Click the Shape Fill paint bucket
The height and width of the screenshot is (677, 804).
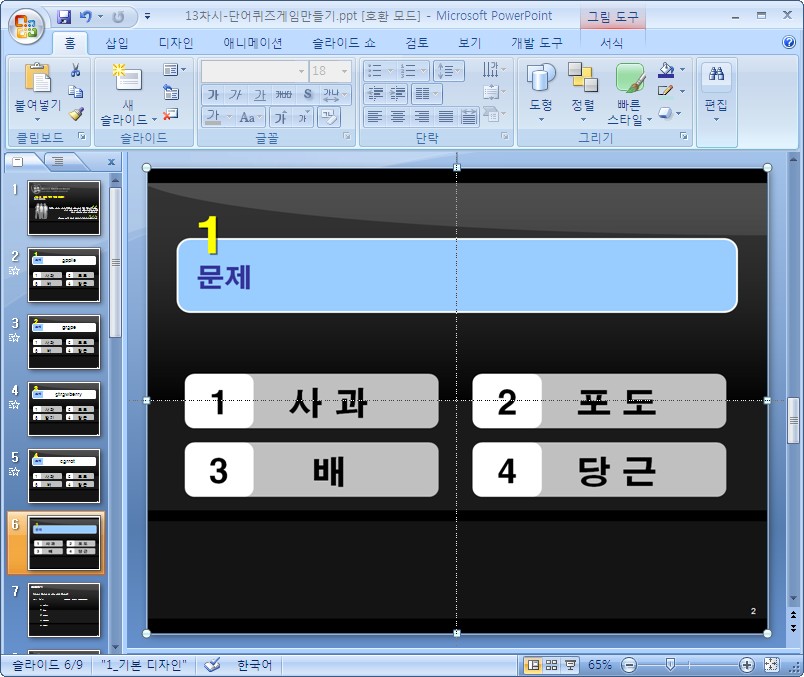[x=666, y=70]
